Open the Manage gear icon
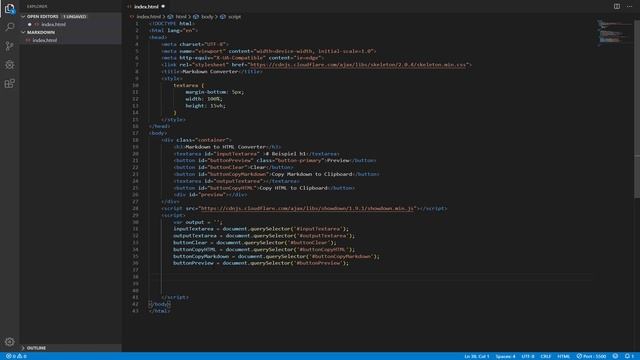640x360 pixels. pyautogui.click(x=9, y=342)
